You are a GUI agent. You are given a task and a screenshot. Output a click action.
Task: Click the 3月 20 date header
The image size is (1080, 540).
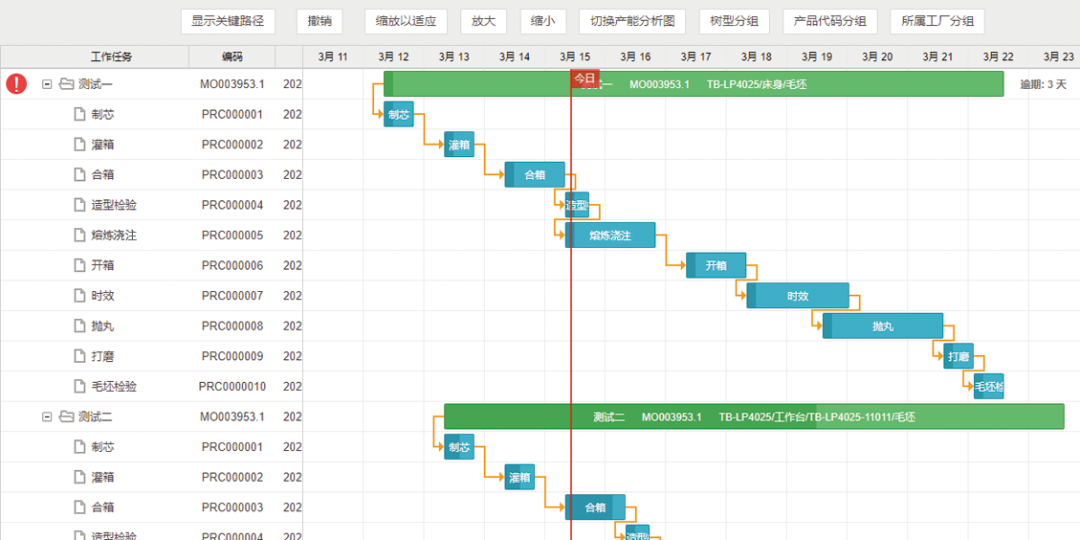tap(877, 57)
